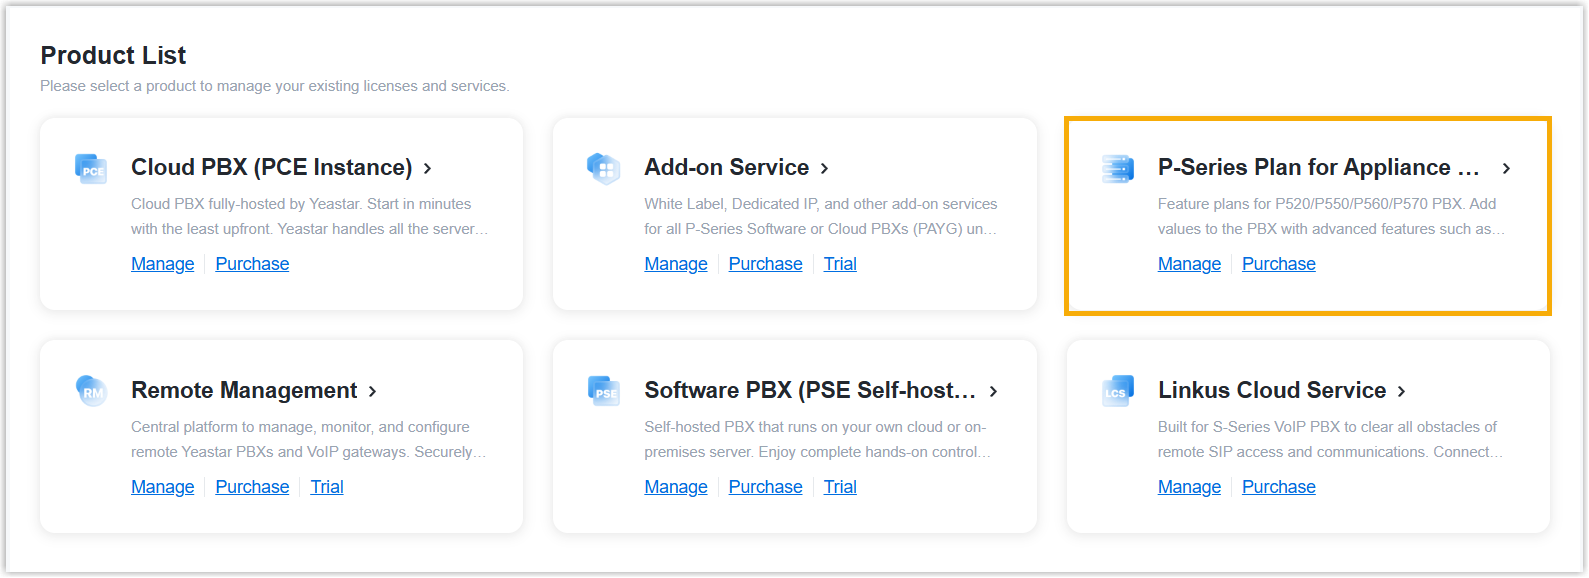Click Purchase under Linkus Cloud Service
The height and width of the screenshot is (578, 1589).
[x=1278, y=487]
